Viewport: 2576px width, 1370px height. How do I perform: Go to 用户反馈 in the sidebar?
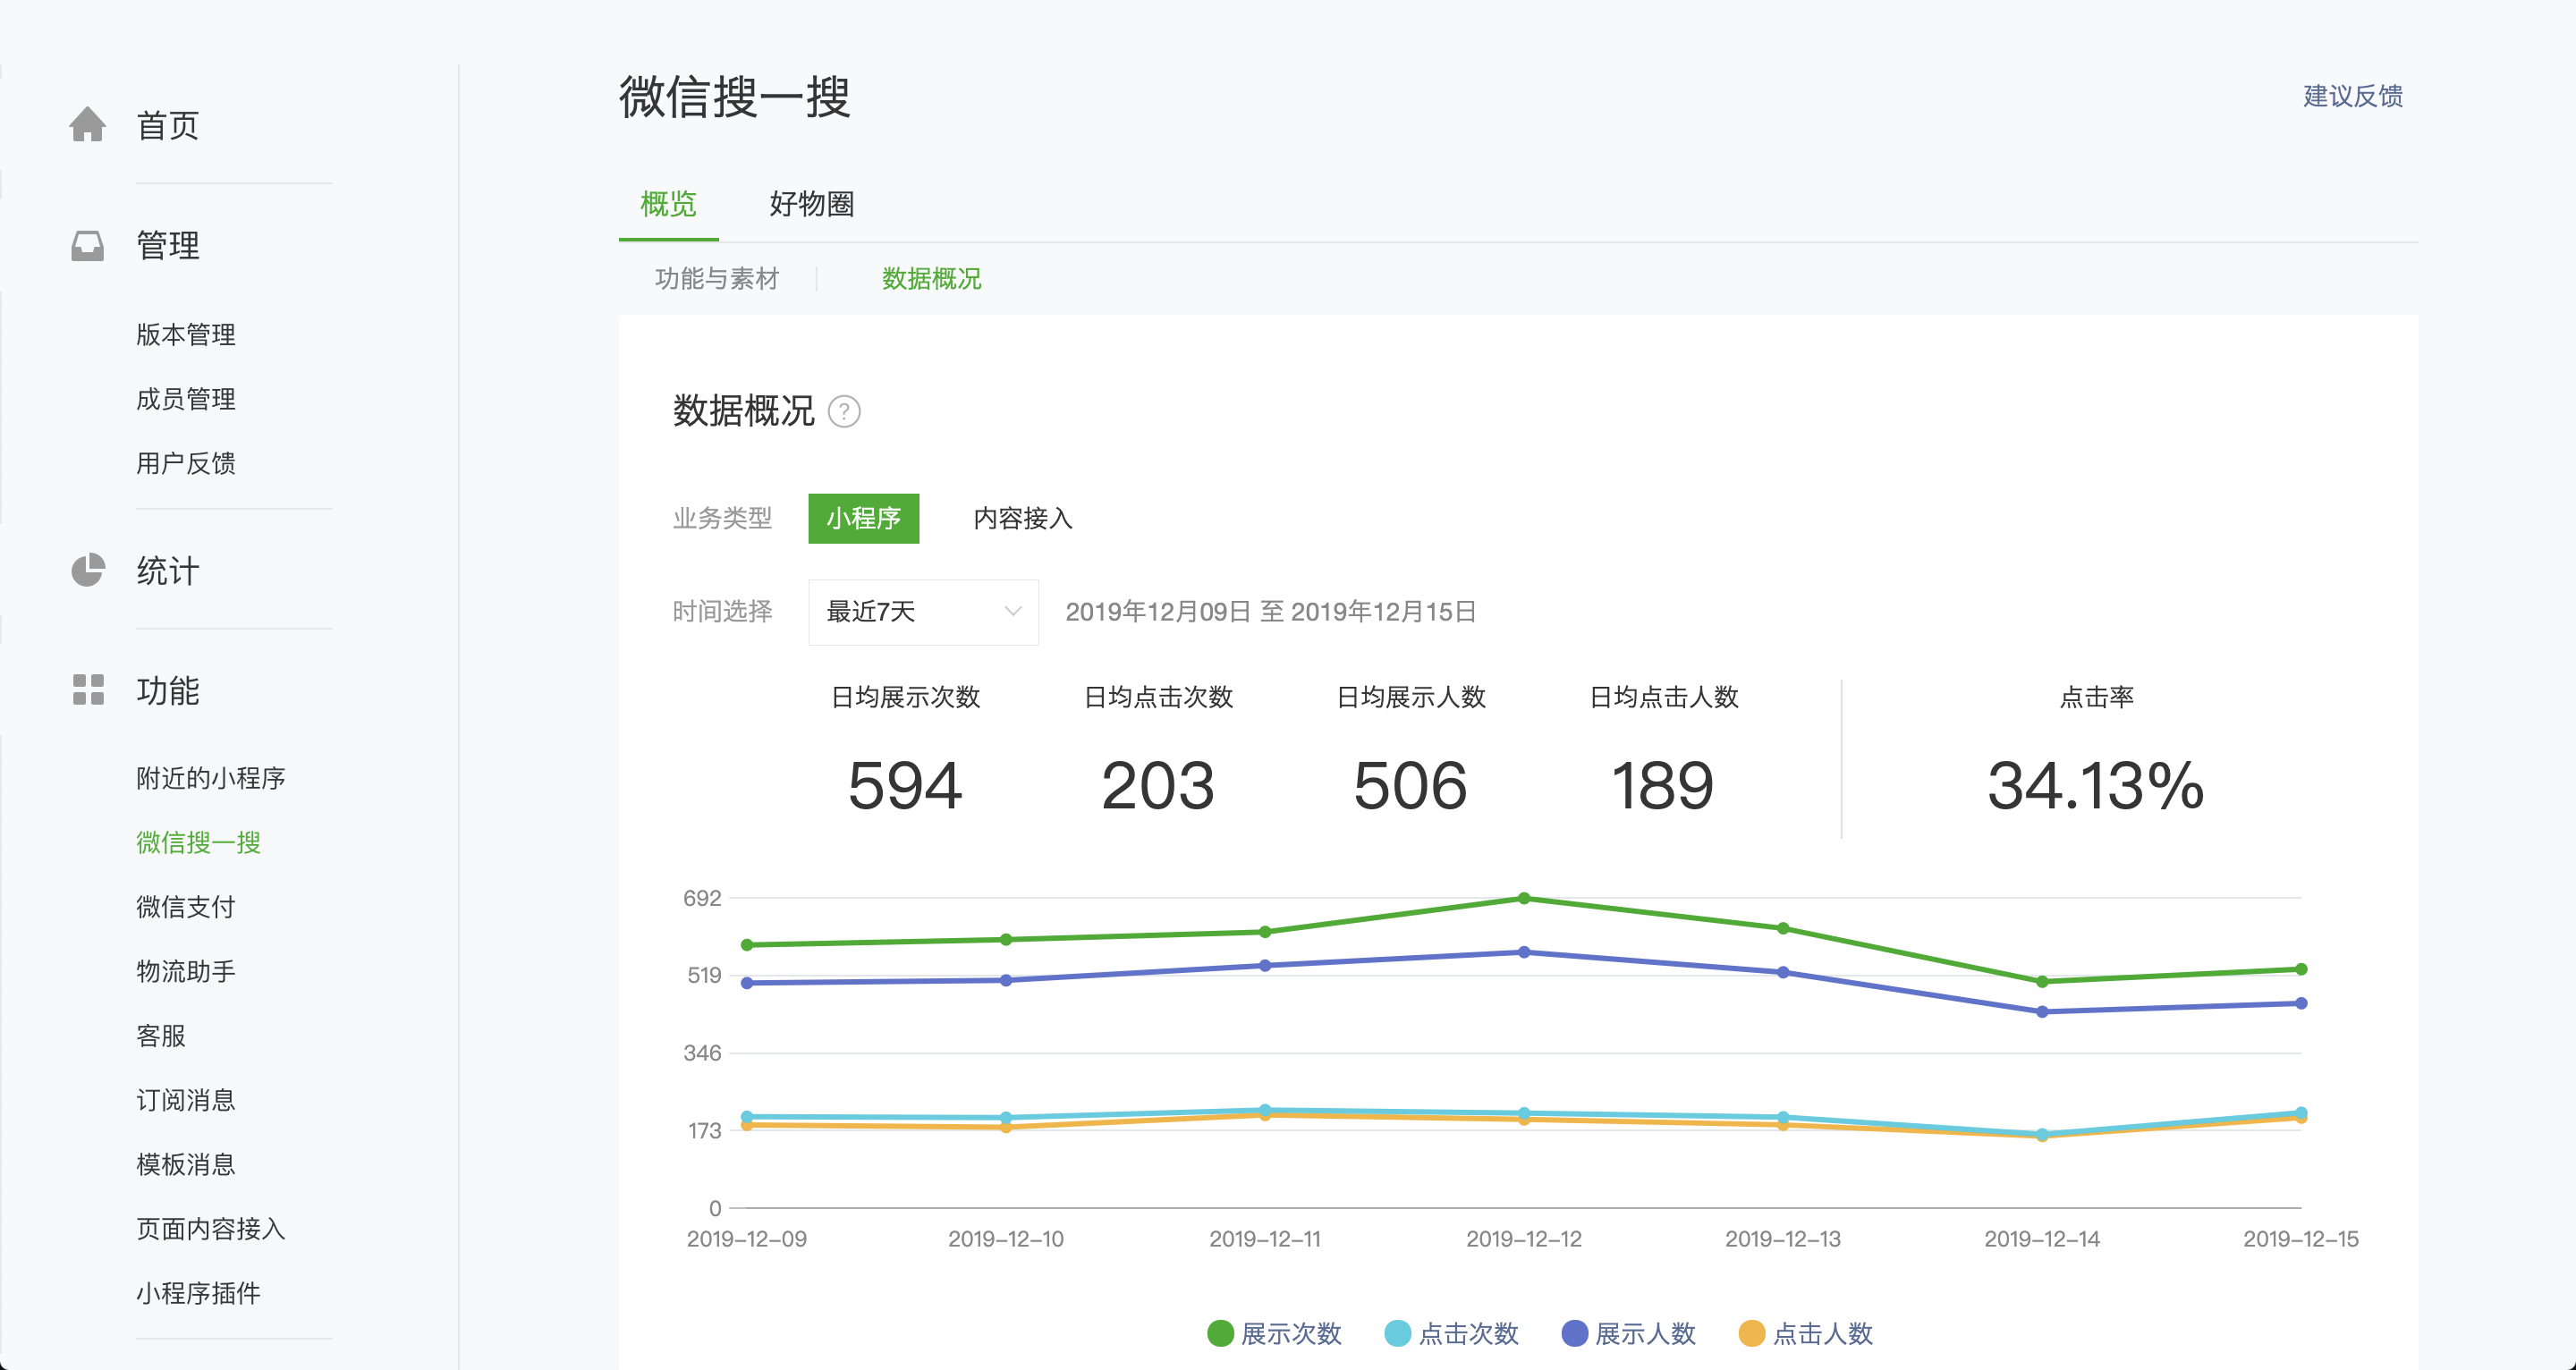pyautogui.click(x=186, y=463)
